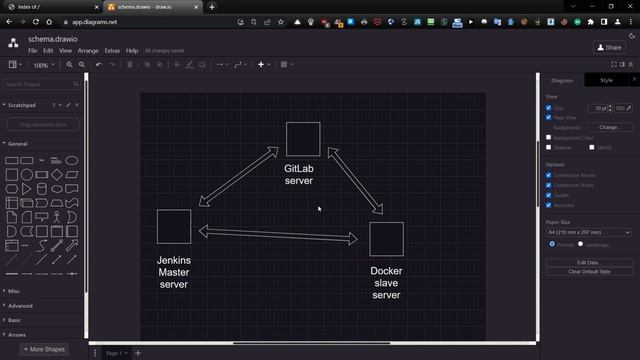The height and width of the screenshot is (360, 640).
Task: Select the cloud shape
Action: 57,189
